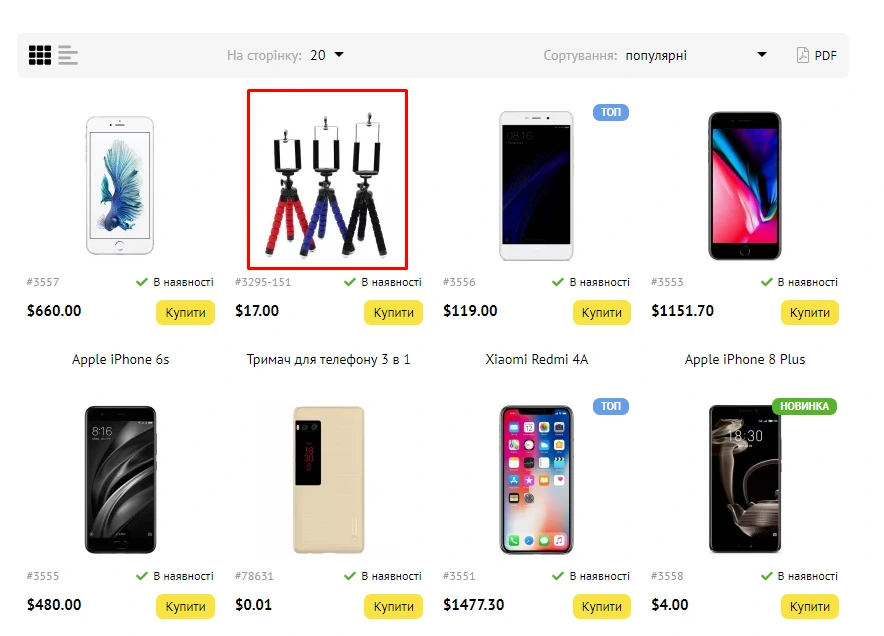
Task: Open the Apple iPhone 8 Plus link
Action: (x=745, y=359)
